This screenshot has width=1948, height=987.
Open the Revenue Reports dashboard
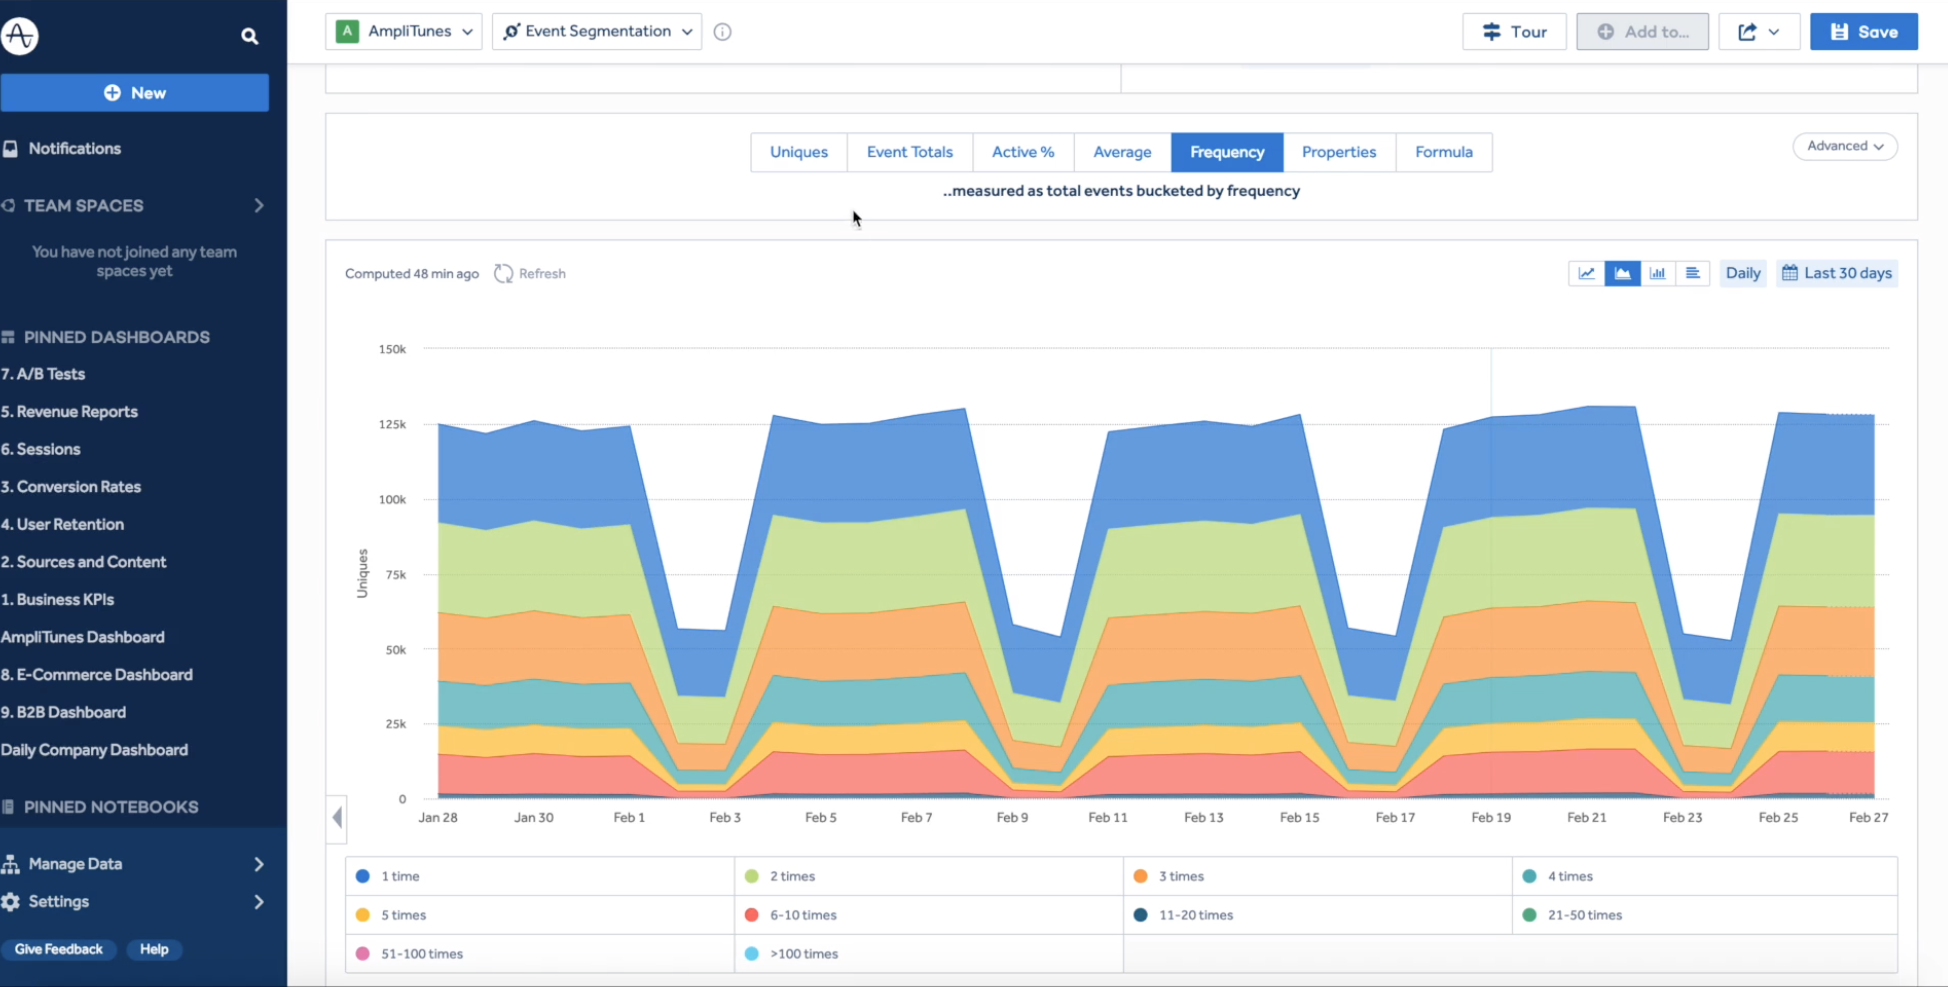[x=69, y=412]
